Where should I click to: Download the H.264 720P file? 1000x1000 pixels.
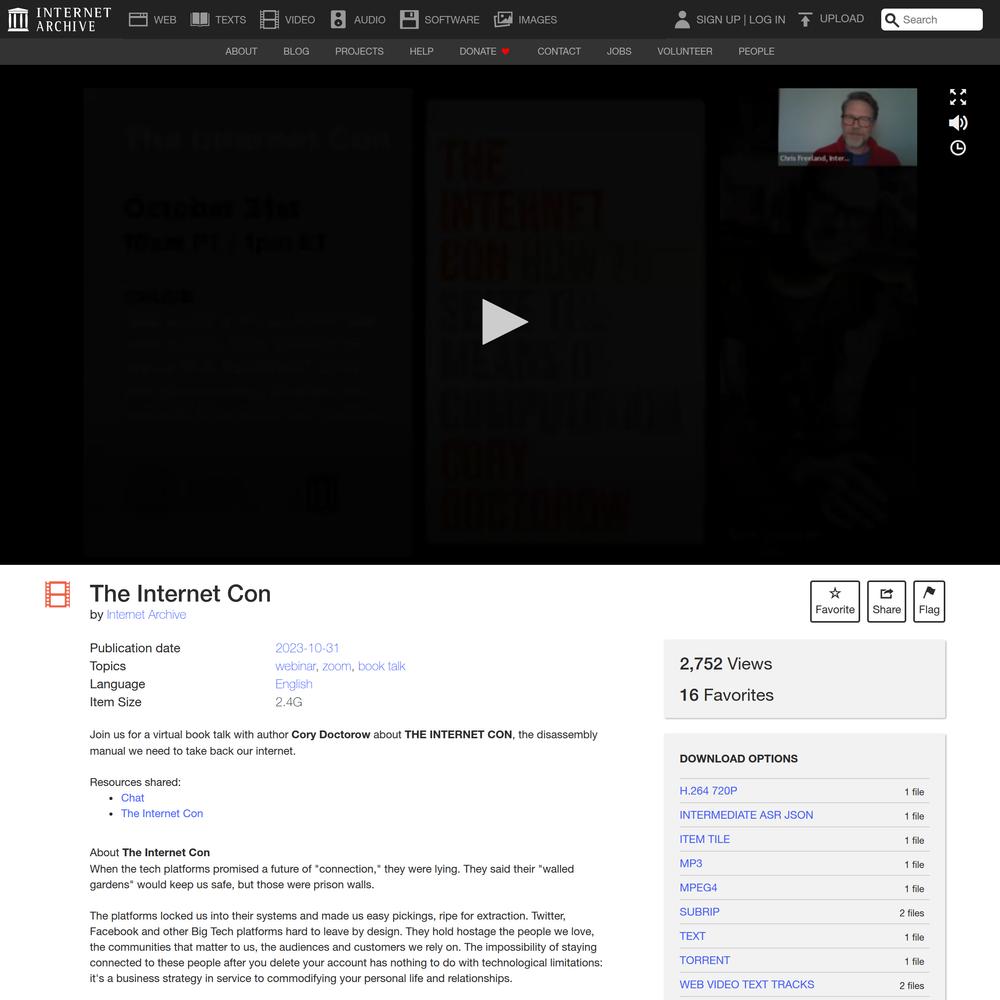point(708,791)
